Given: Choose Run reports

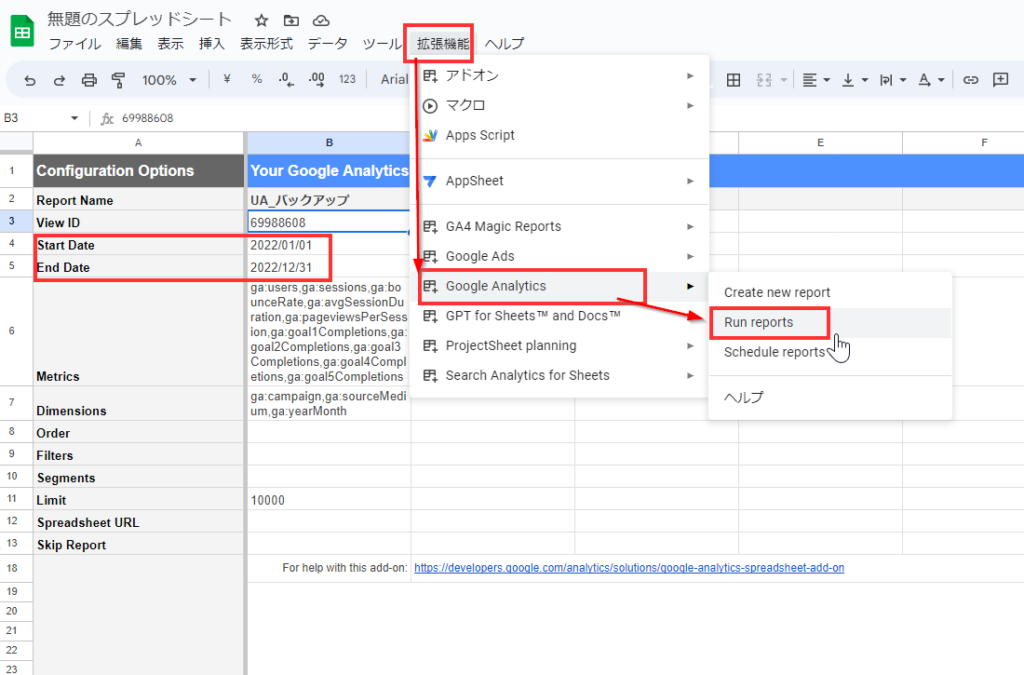Looking at the screenshot, I should pos(830,322).
